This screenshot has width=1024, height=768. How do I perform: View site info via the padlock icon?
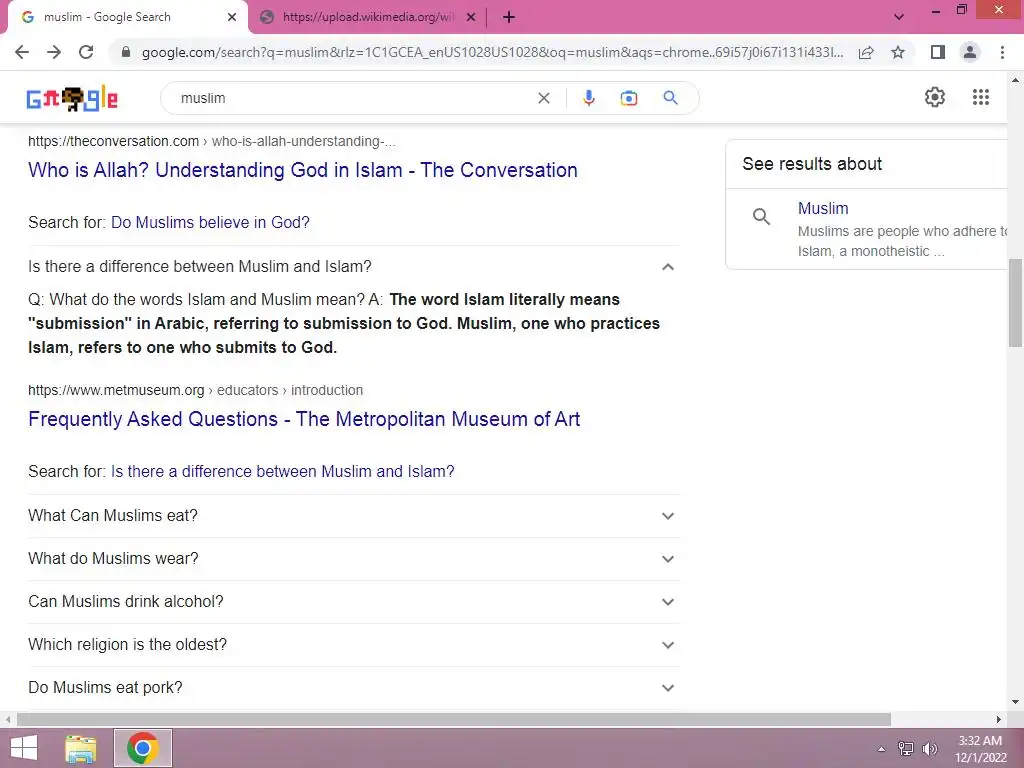126,52
